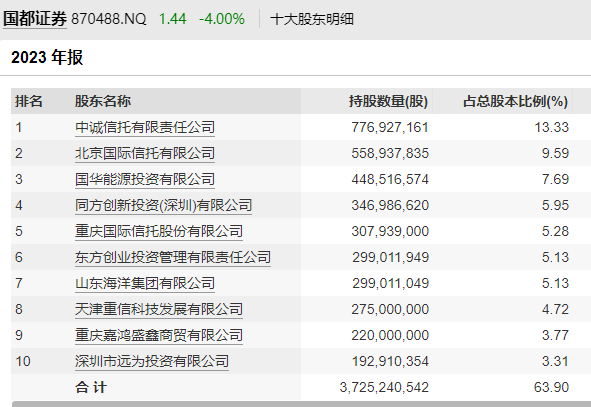This screenshot has height=407, width=591.
Task: Select percentage 4.72
Action: 555,309
